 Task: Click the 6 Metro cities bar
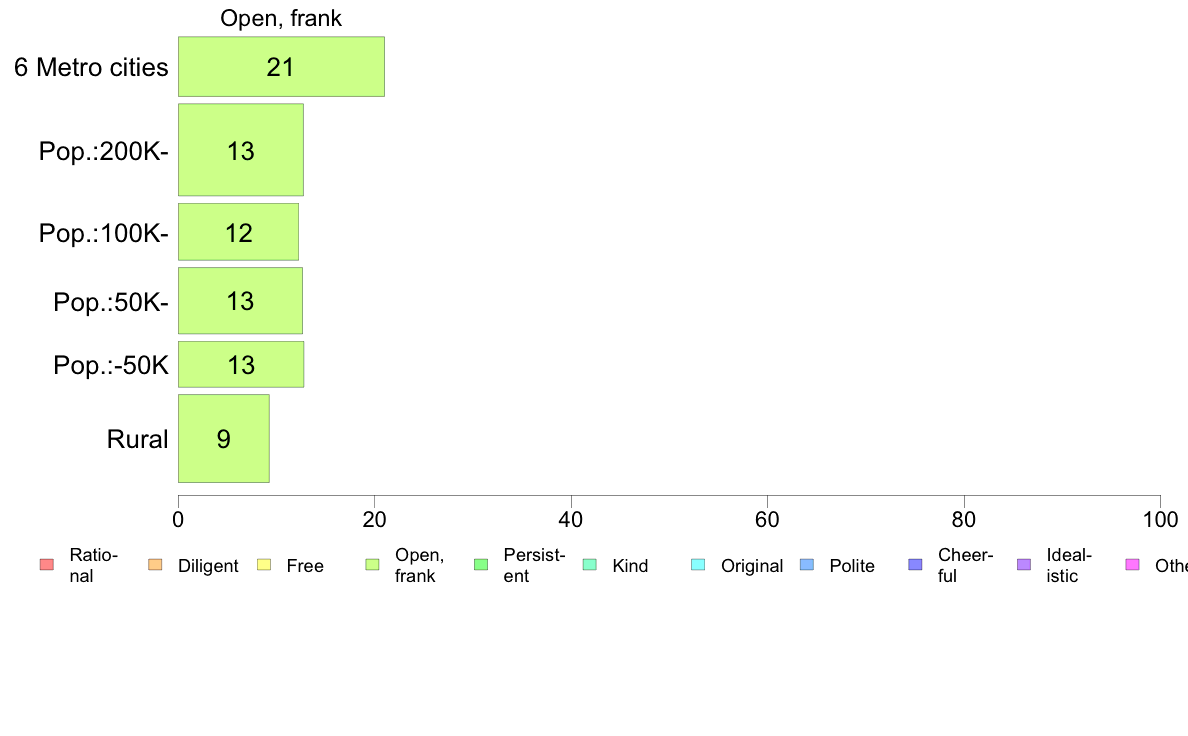[281, 67]
